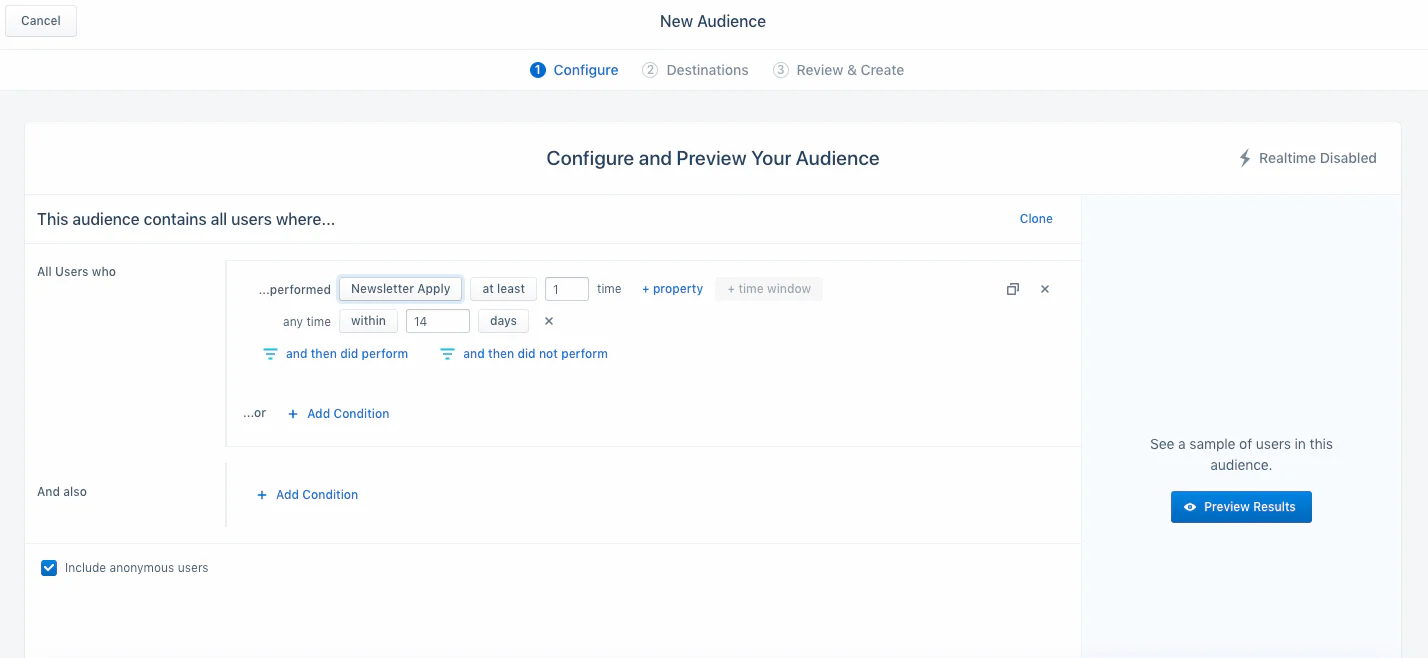Screen dimensions: 1428x658
Task: Uncheck Include anonymous users checkbox
Action: tap(49, 568)
